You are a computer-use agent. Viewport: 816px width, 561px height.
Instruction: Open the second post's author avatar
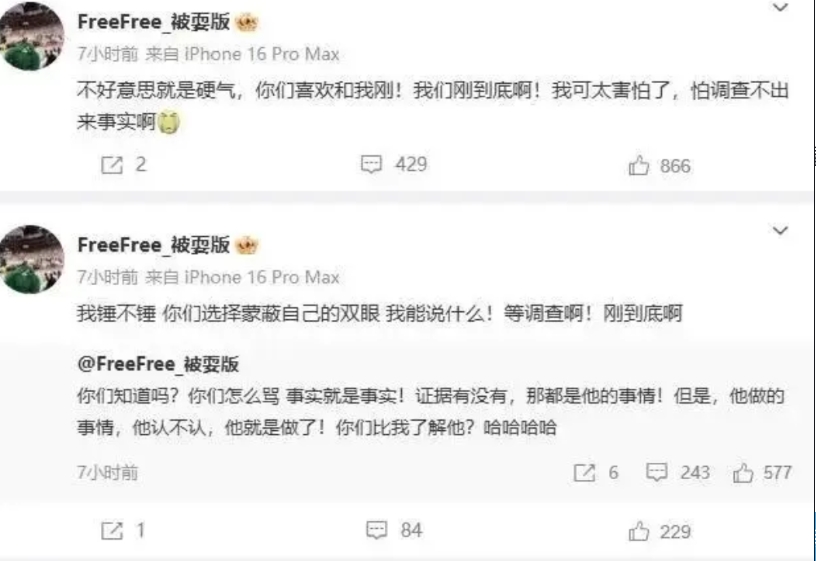pyautogui.click(x=31, y=259)
